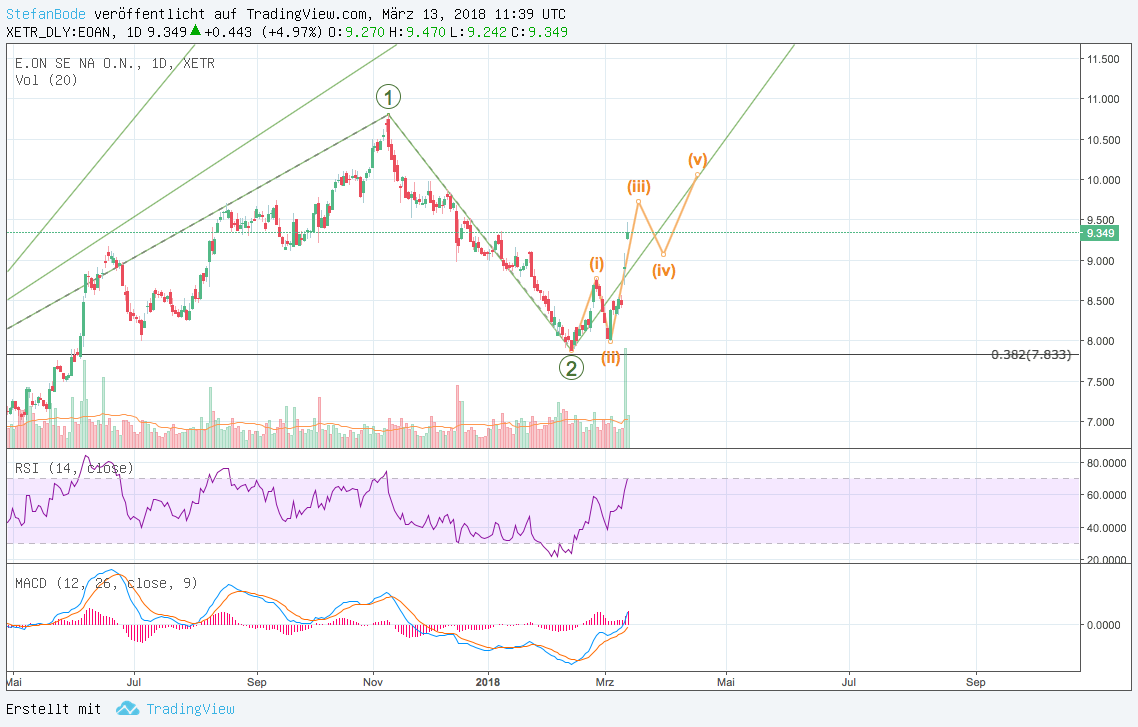Image resolution: width=1138 pixels, height=727 pixels.
Task: Click the 7.000 price axis label
Action: pyautogui.click(x=1100, y=422)
